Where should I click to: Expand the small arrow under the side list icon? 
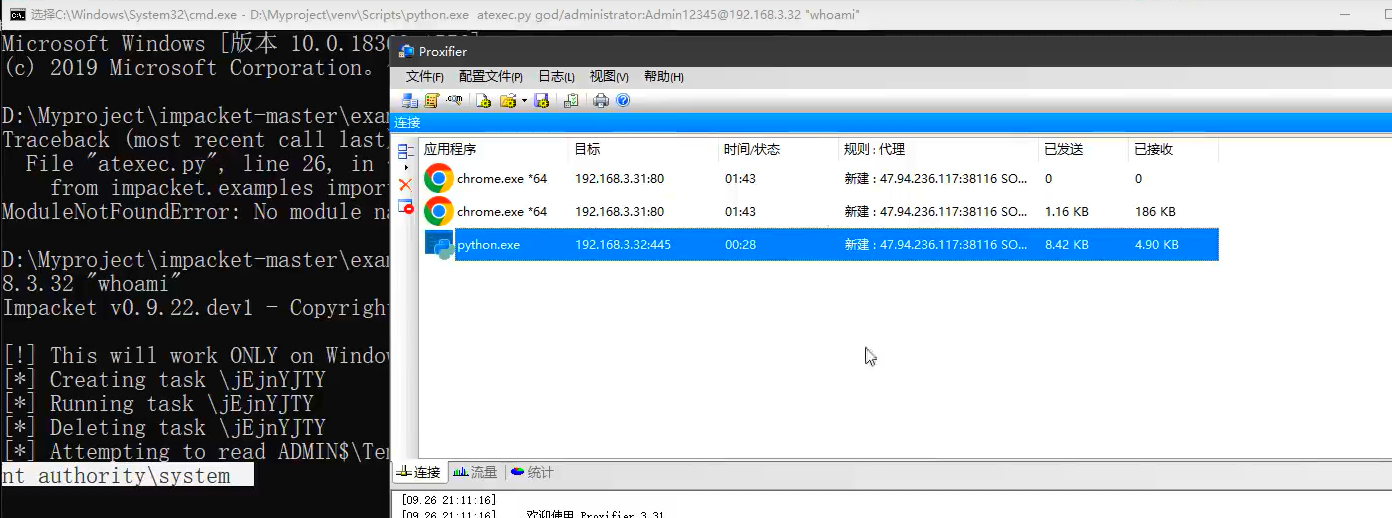pos(405,167)
